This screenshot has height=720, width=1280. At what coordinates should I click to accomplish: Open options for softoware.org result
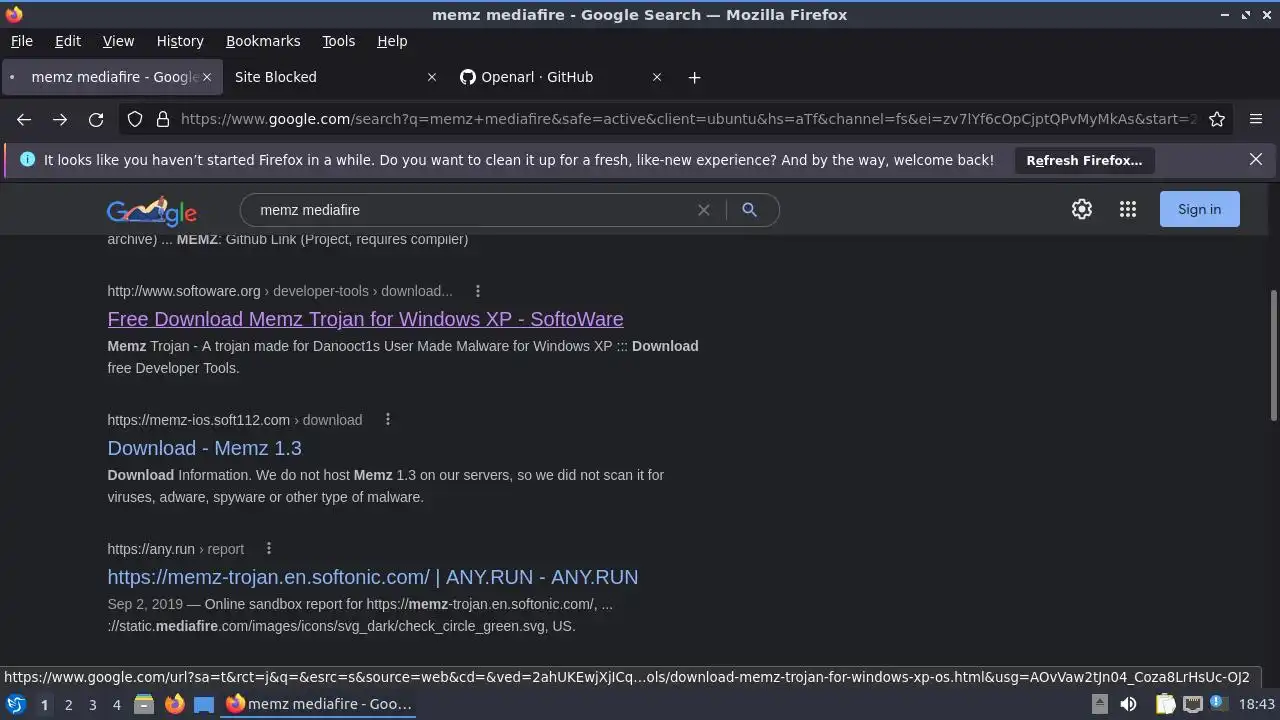coord(478,291)
